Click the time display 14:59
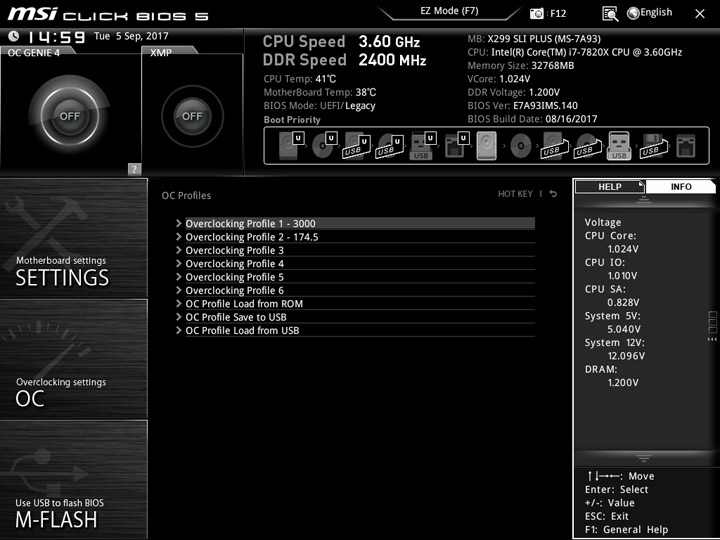Screen dimensions: 720x540 [x=56, y=37]
